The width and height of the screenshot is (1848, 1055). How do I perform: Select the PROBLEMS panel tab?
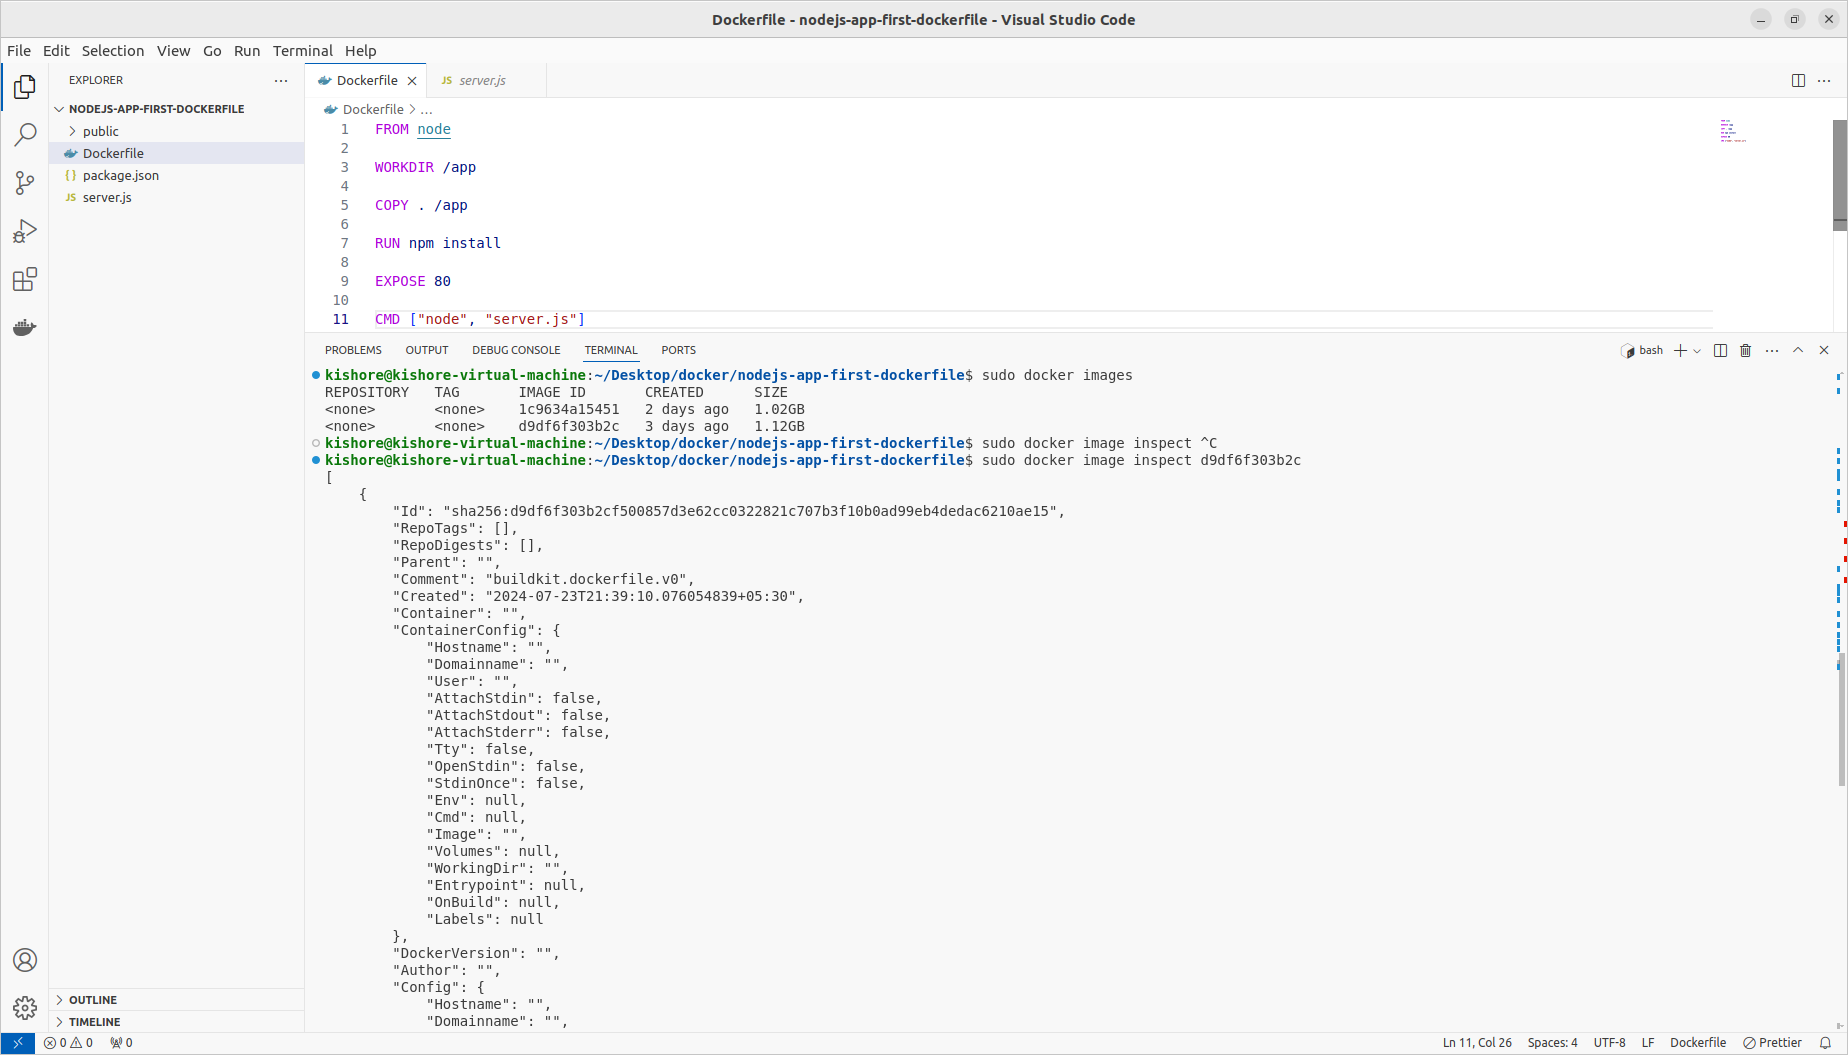(x=353, y=350)
